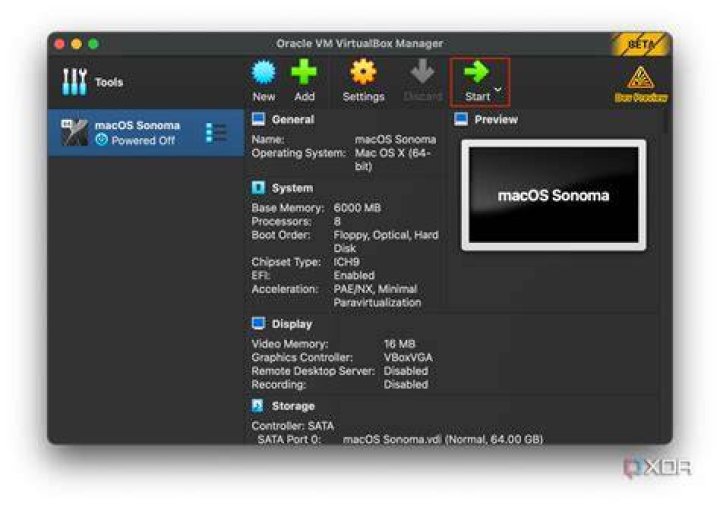This screenshot has width=720, height=507.
Task: Open the System section header
Action: point(292,188)
